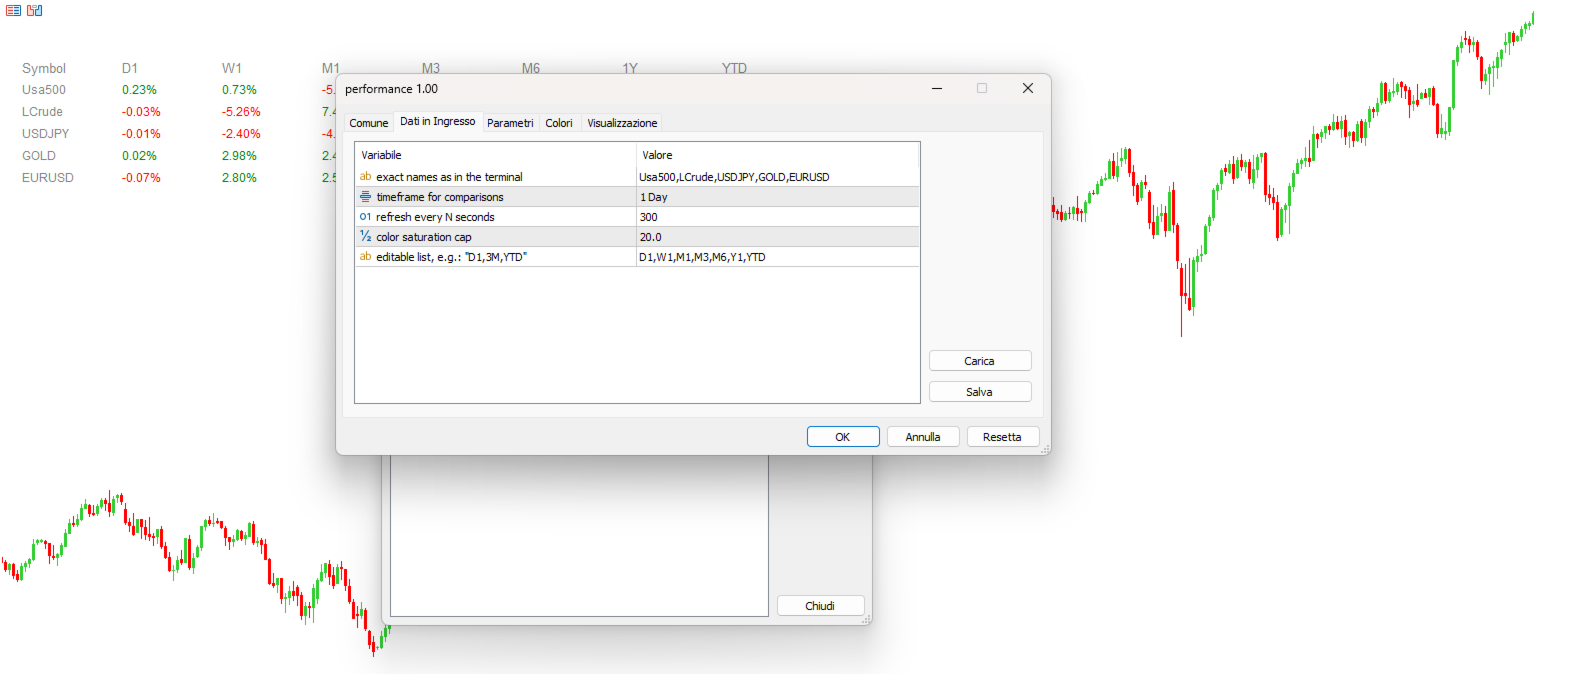Click the USDJPY symbol in performance table
The width and height of the screenshot is (1586, 674).
coord(46,134)
